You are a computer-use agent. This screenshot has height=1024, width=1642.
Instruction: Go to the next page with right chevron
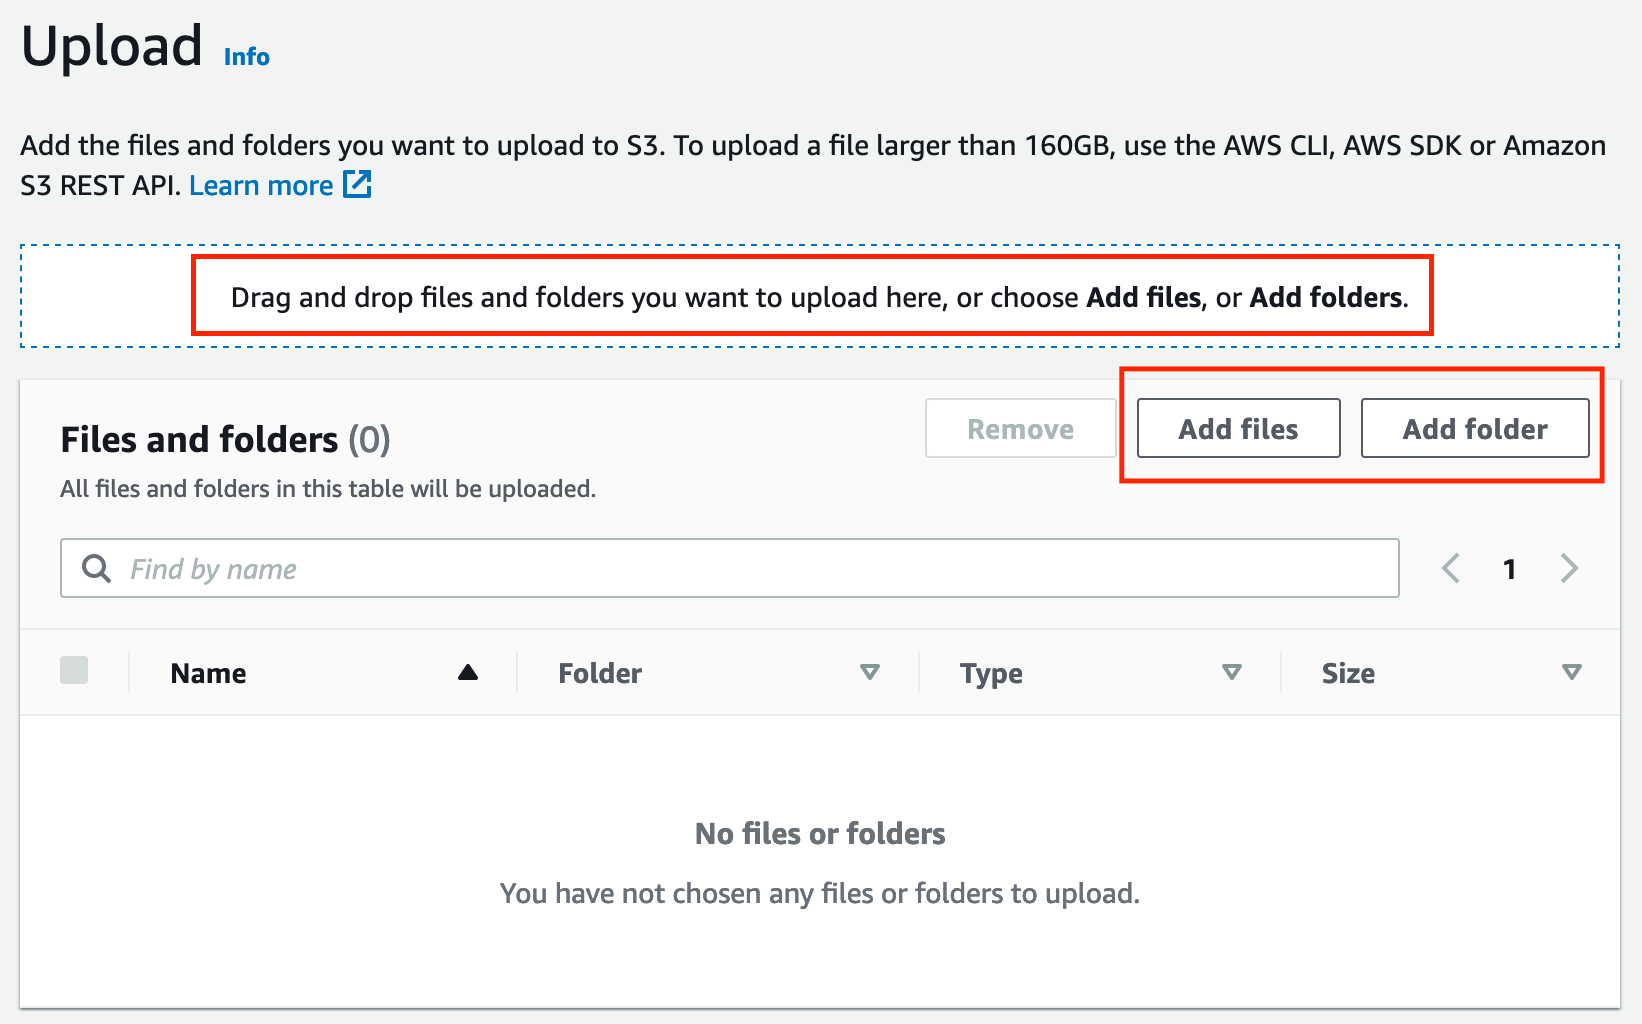pyautogui.click(x=1569, y=569)
